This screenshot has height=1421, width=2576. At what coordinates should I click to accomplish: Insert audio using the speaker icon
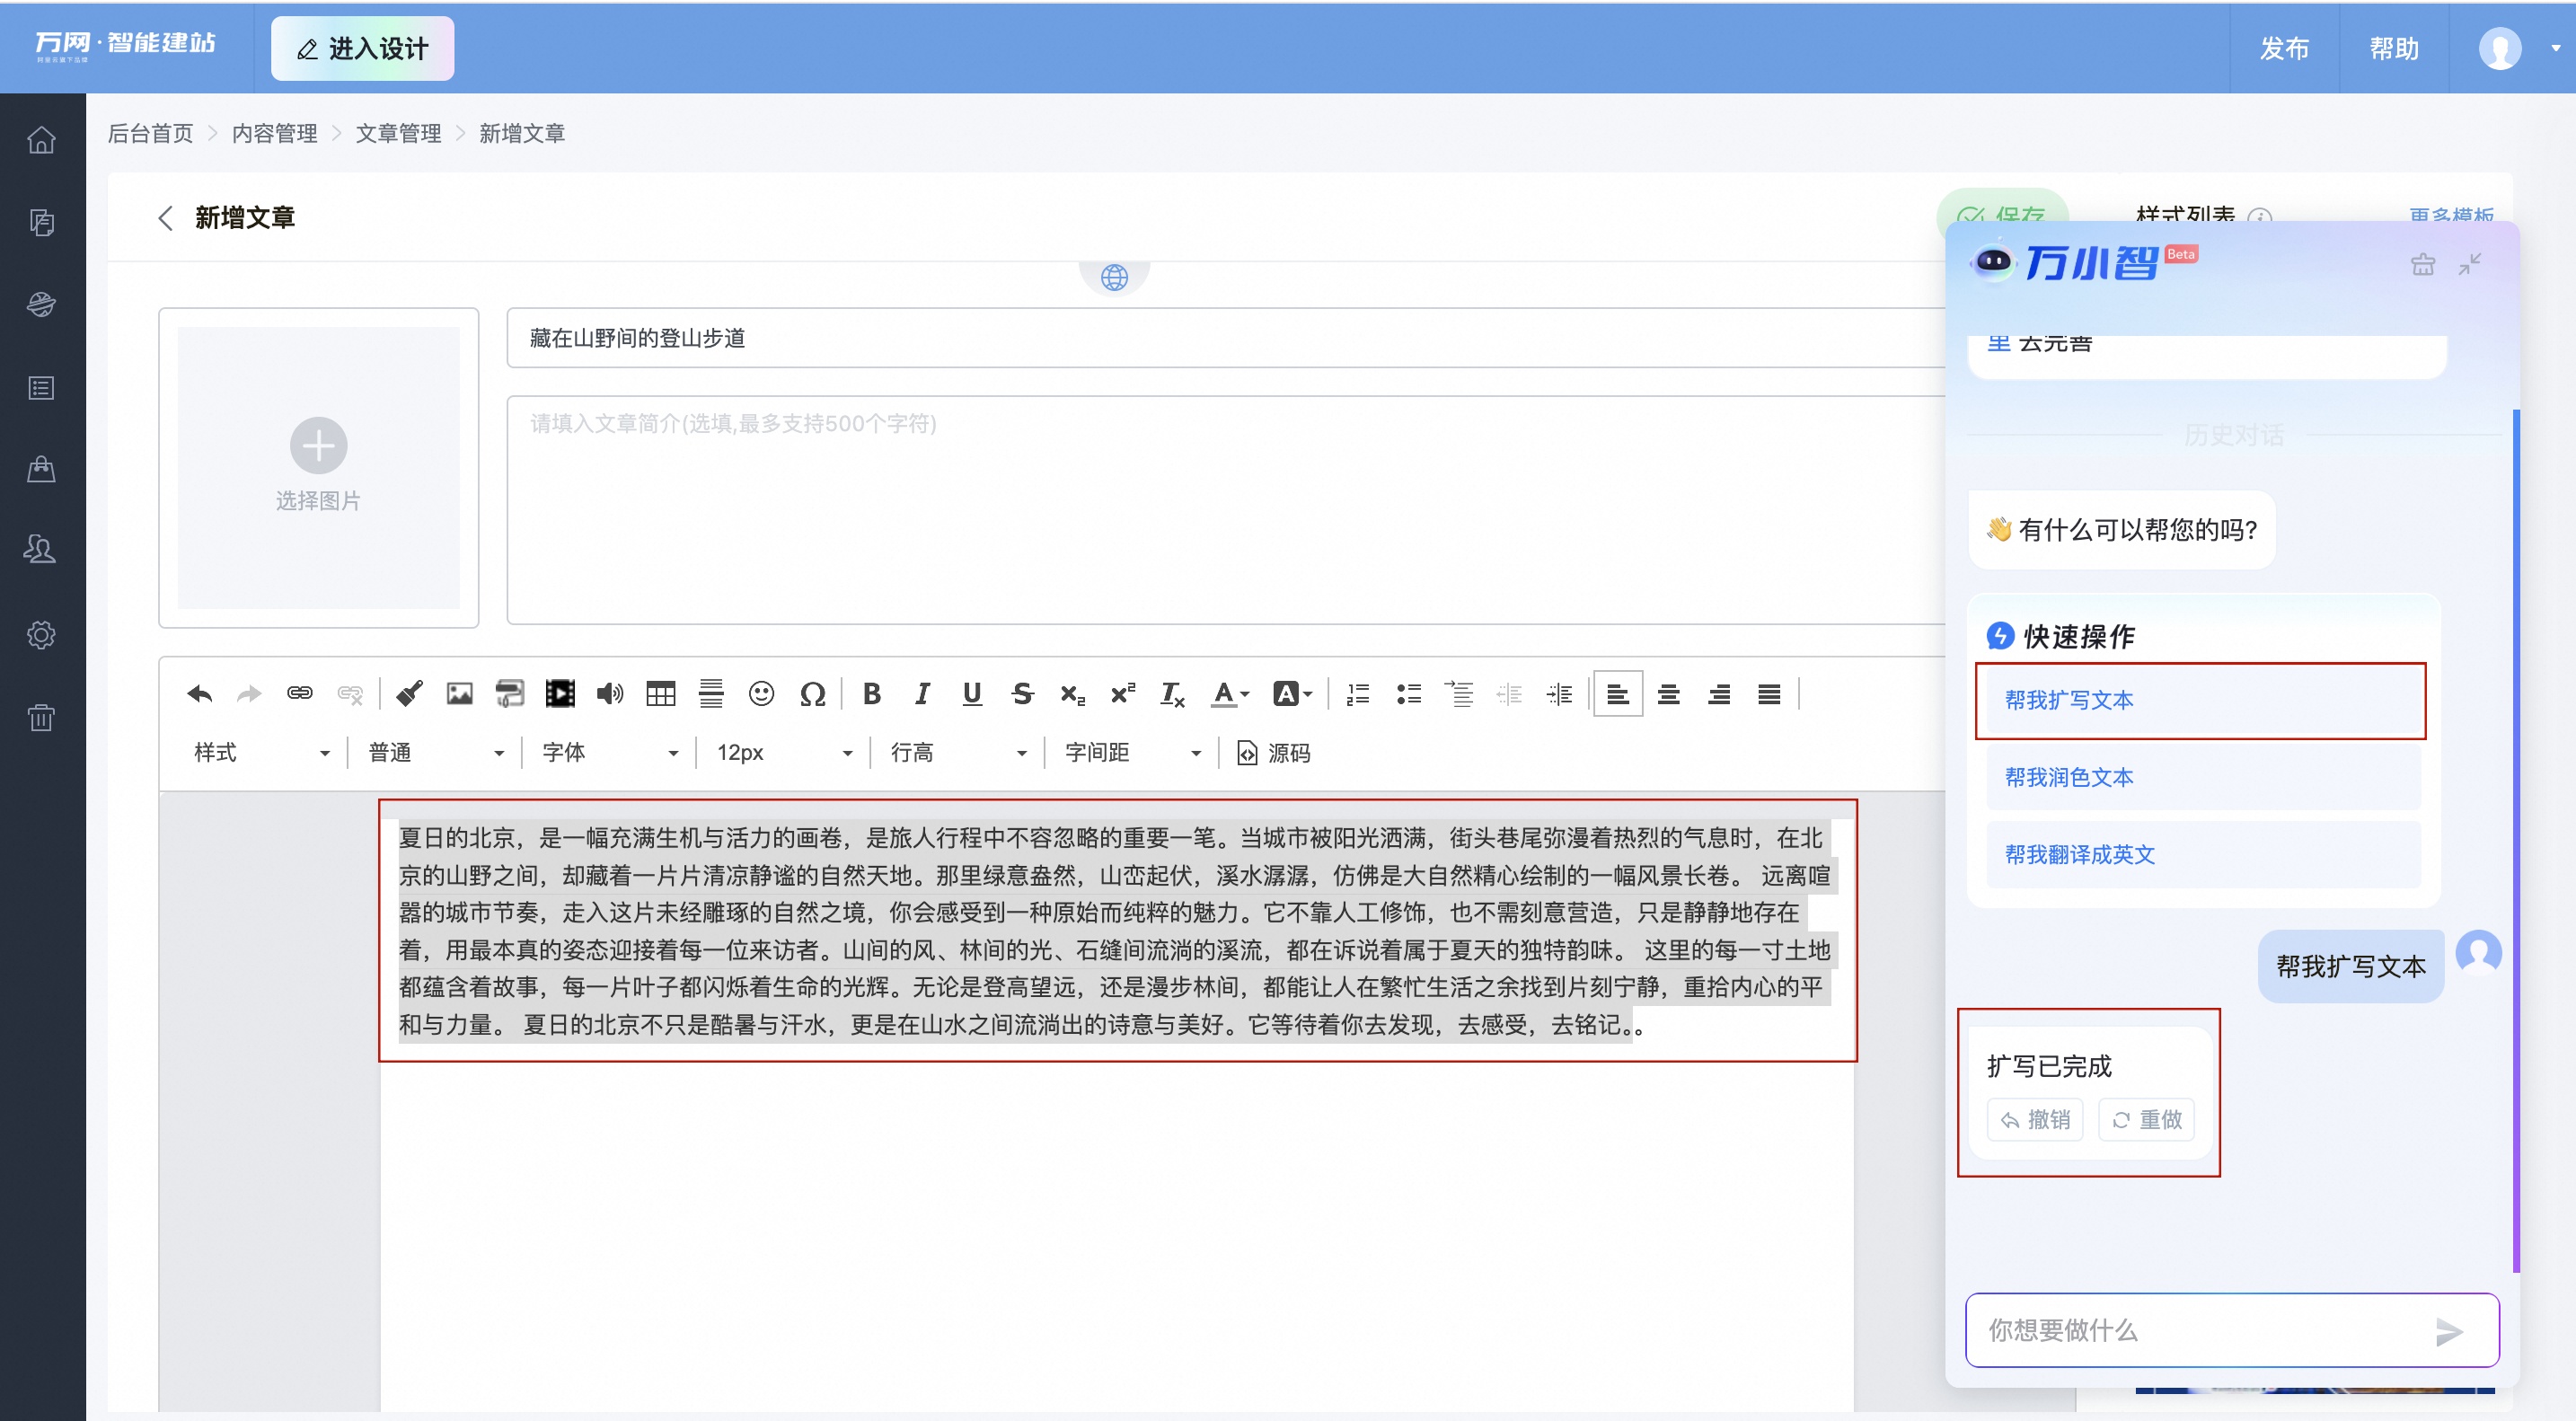(610, 694)
